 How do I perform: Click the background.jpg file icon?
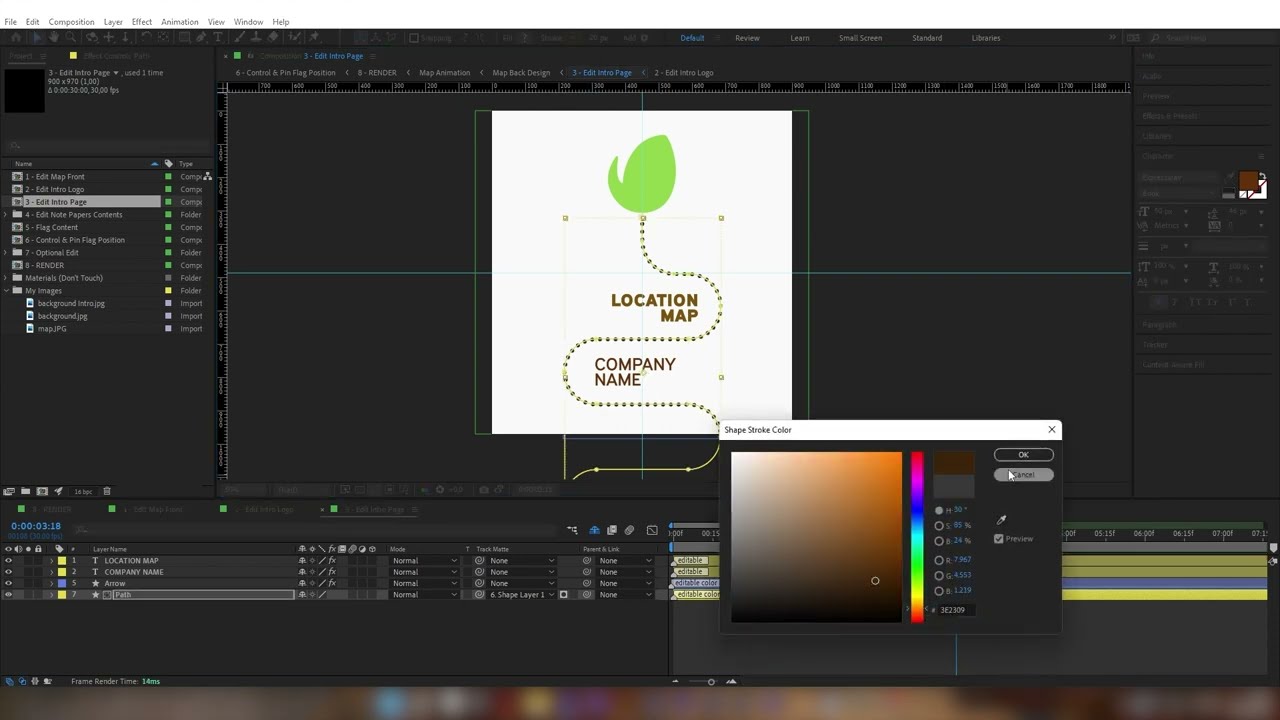point(30,316)
